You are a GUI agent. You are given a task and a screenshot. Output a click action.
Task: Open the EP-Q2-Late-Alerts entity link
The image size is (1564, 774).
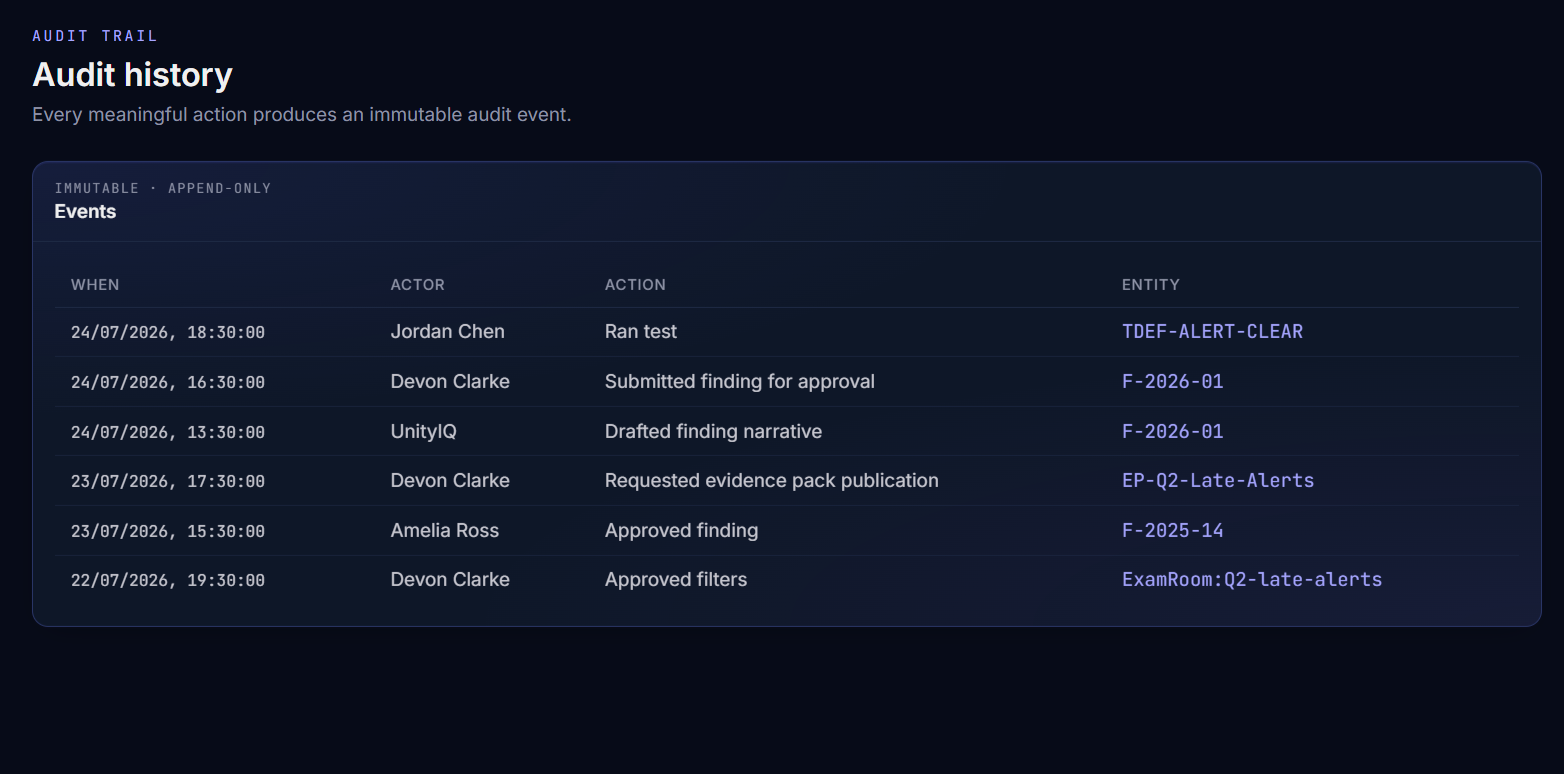coord(1218,481)
